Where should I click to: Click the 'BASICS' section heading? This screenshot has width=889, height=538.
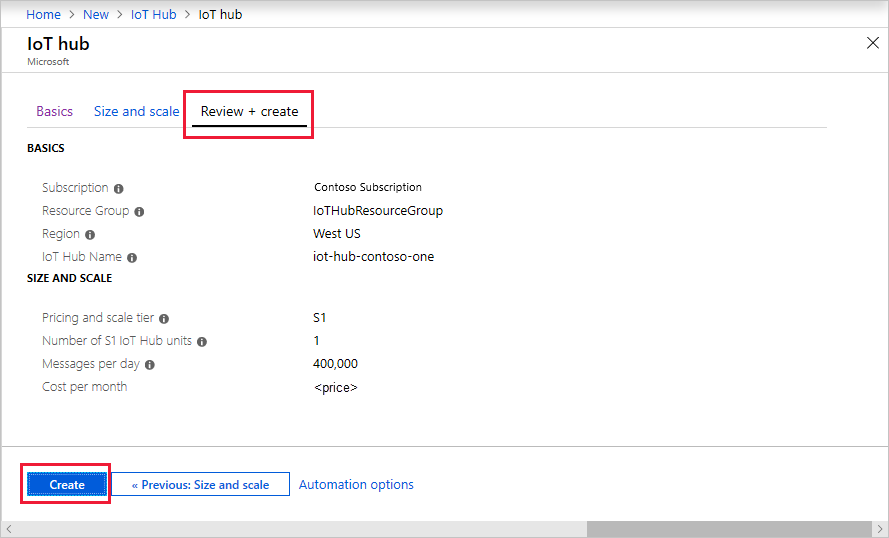[46, 149]
